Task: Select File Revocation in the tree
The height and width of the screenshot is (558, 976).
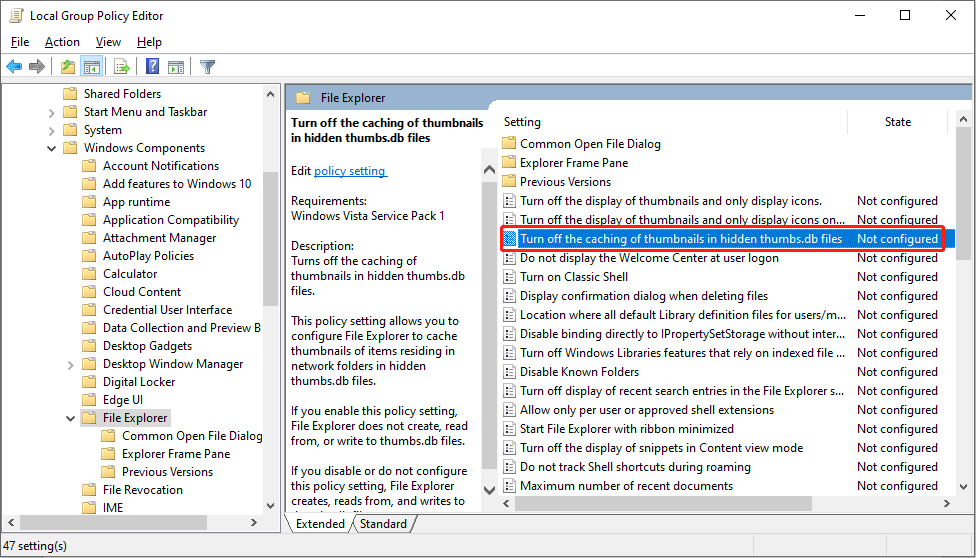Action: point(143,490)
